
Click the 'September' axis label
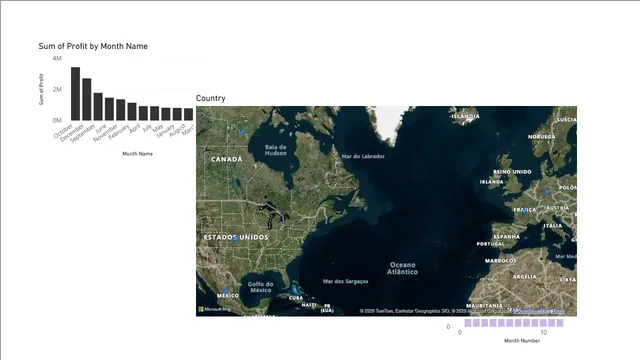pos(82,133)
